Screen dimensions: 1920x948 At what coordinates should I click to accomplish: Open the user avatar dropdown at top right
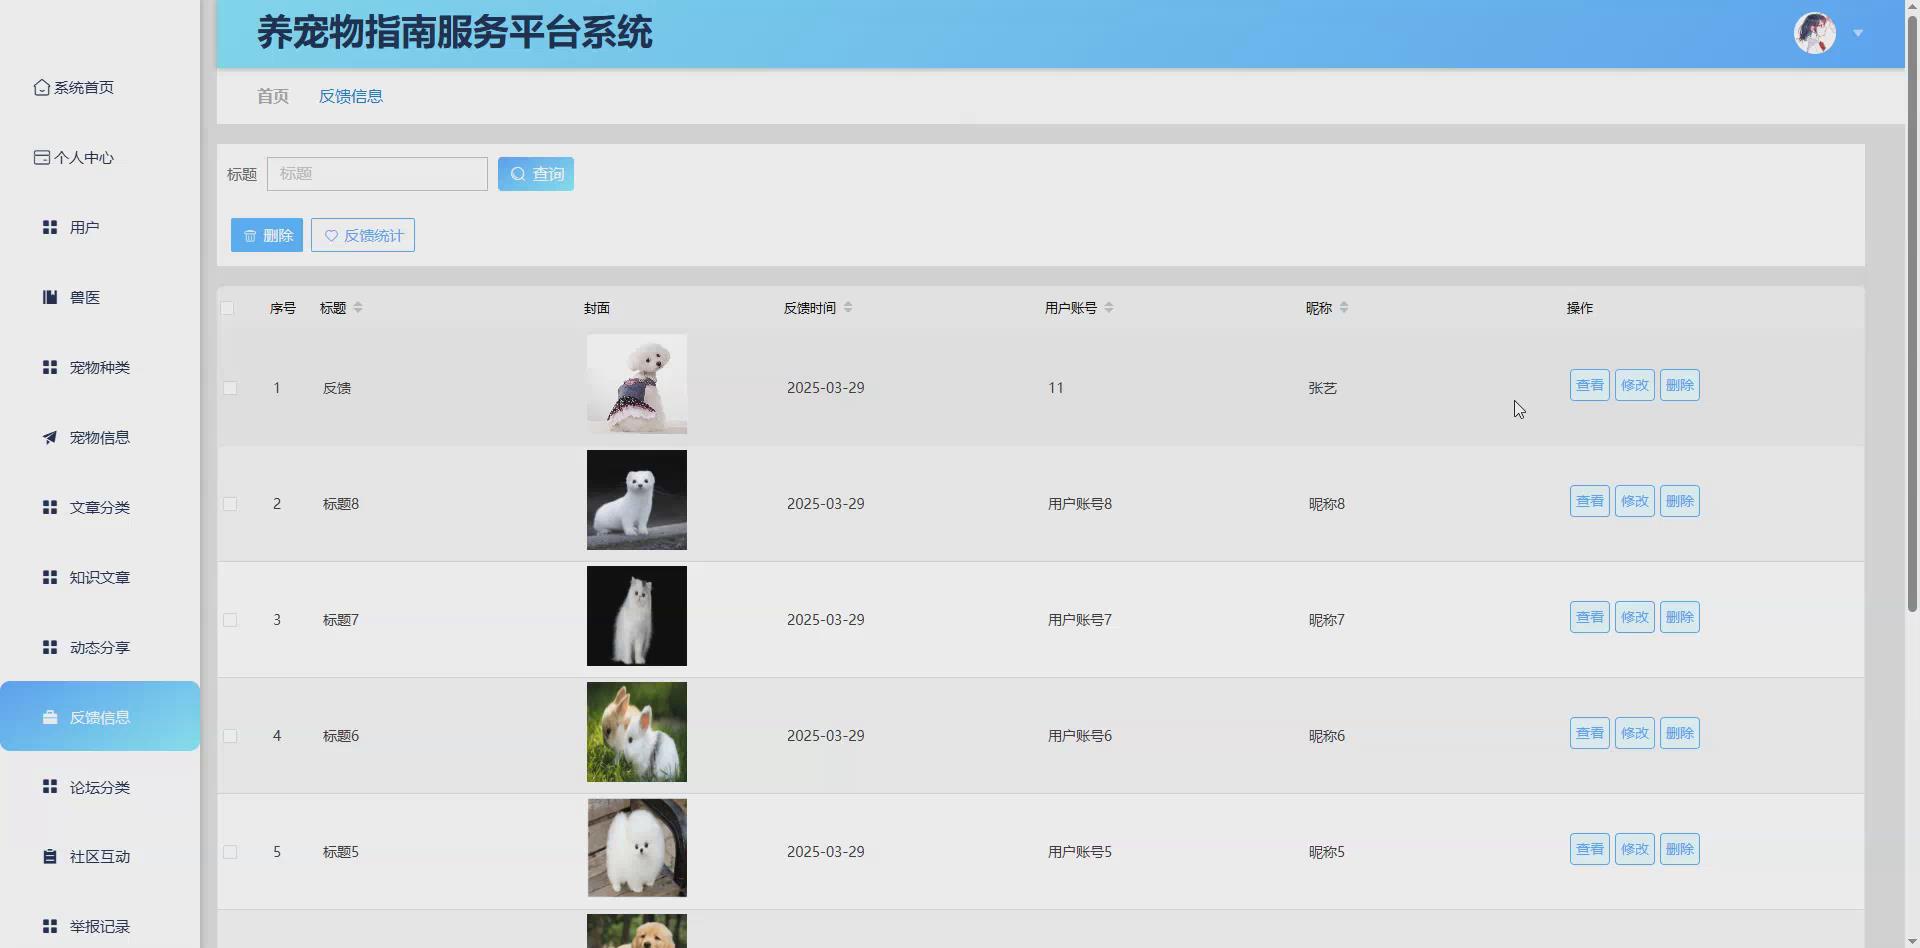pyautogui.click(x=1814, y=33)
